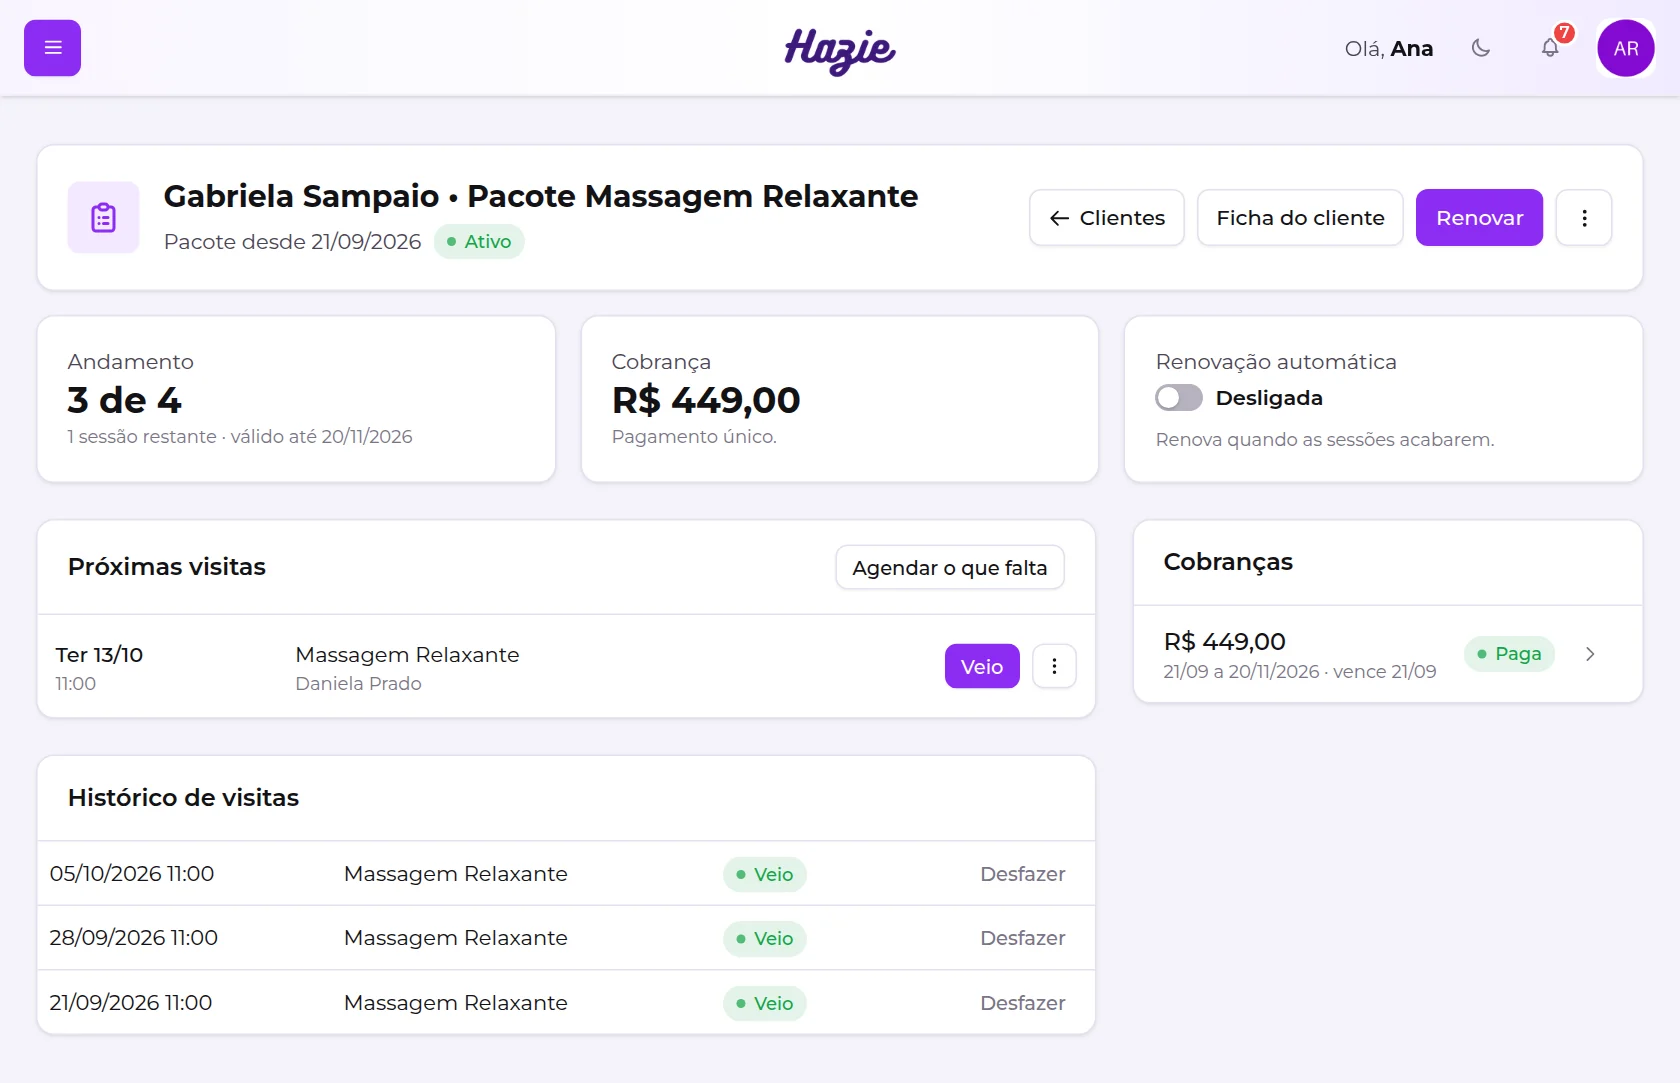Click the Paga status badge
Image resolution: width=1680 pixels, height=1083 pixels.
[1509, 654]
